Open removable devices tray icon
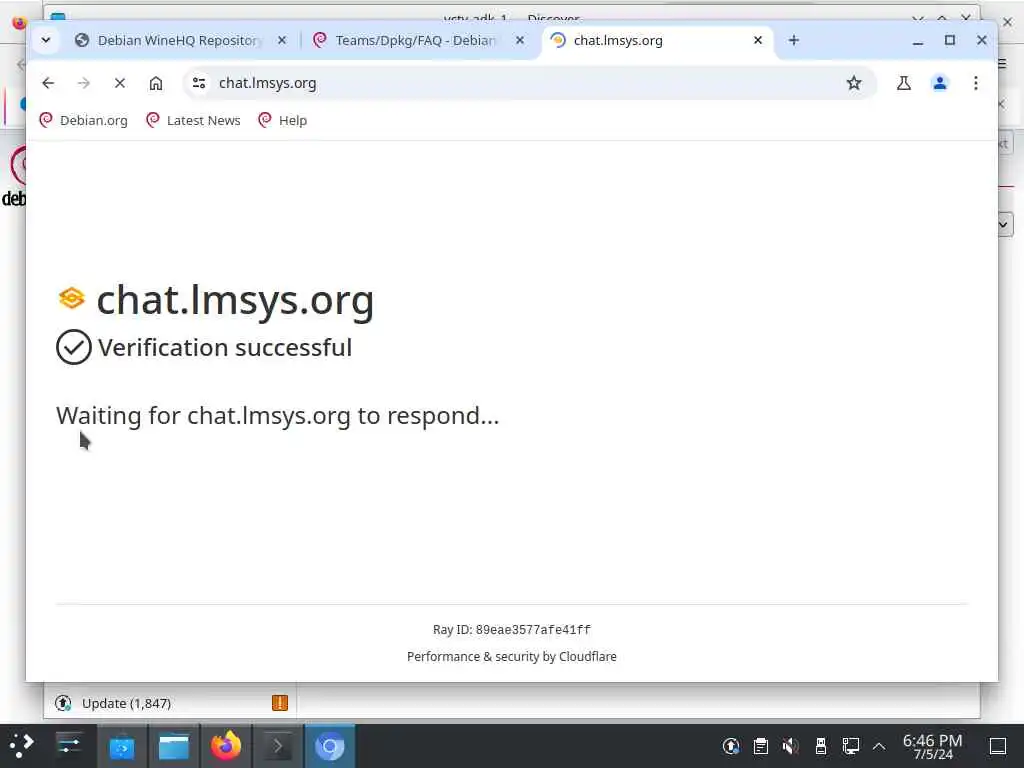 pyautogui.click(x=821, y=746)
